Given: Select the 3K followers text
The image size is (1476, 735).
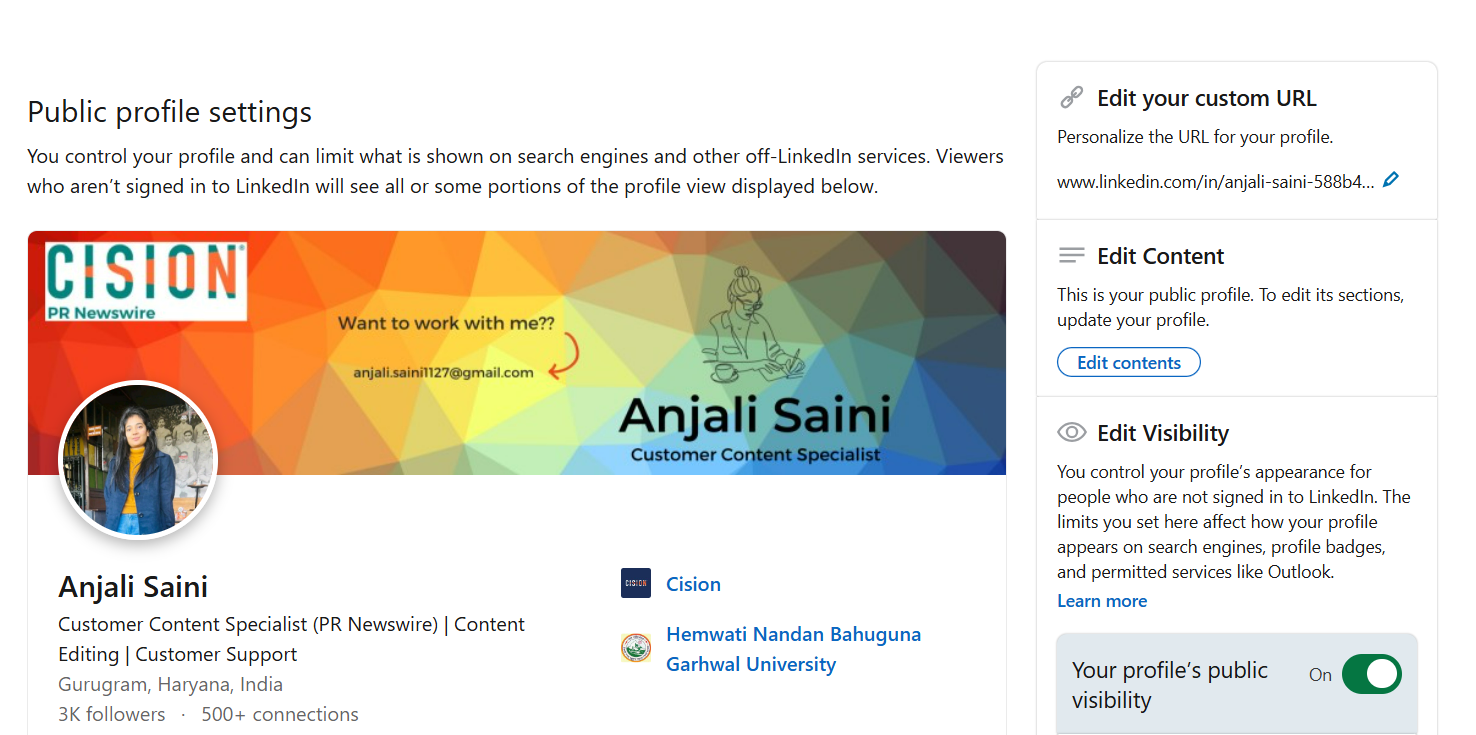Looking at the screenshot, I should point(111,713).
